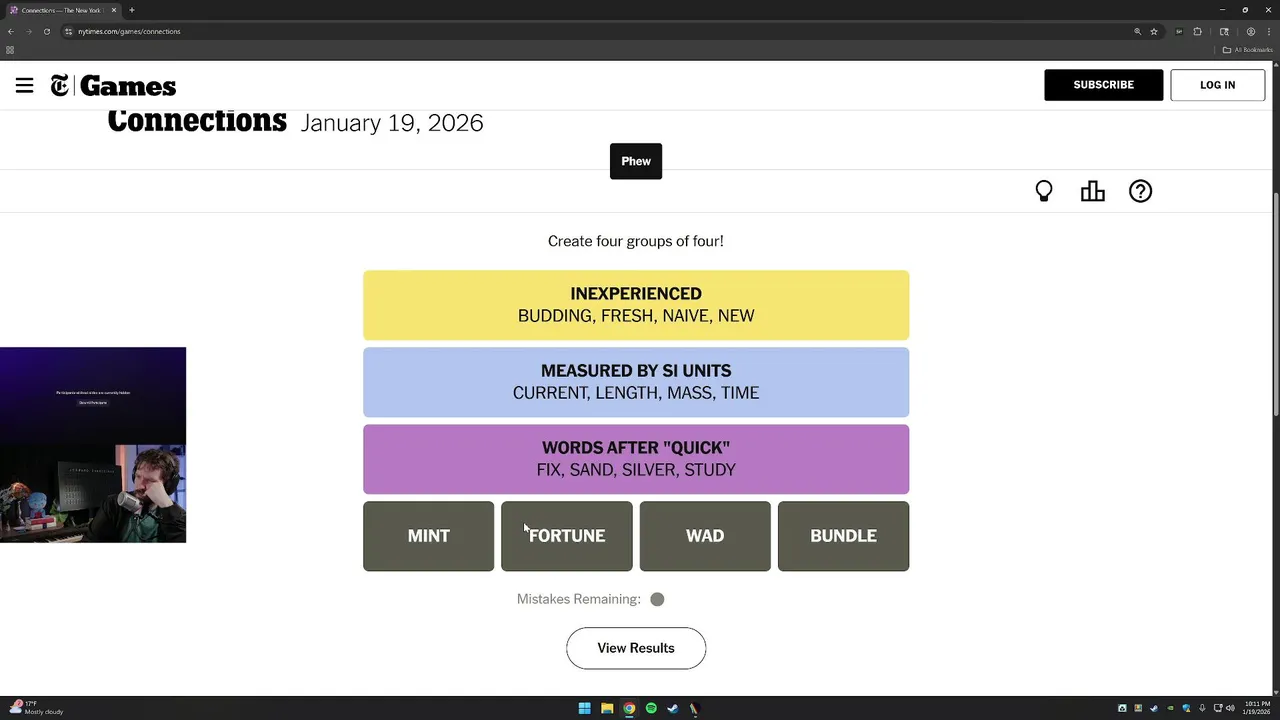Viewport: 1280px width, 720px height.
Task: Click the lightbulb hints icon
Action: [1044, 191]
